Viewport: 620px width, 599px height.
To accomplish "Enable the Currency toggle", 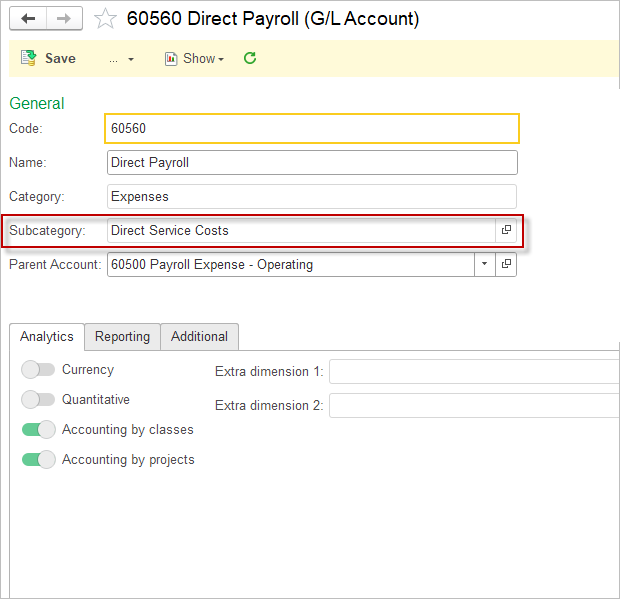I will coord(38,370).
